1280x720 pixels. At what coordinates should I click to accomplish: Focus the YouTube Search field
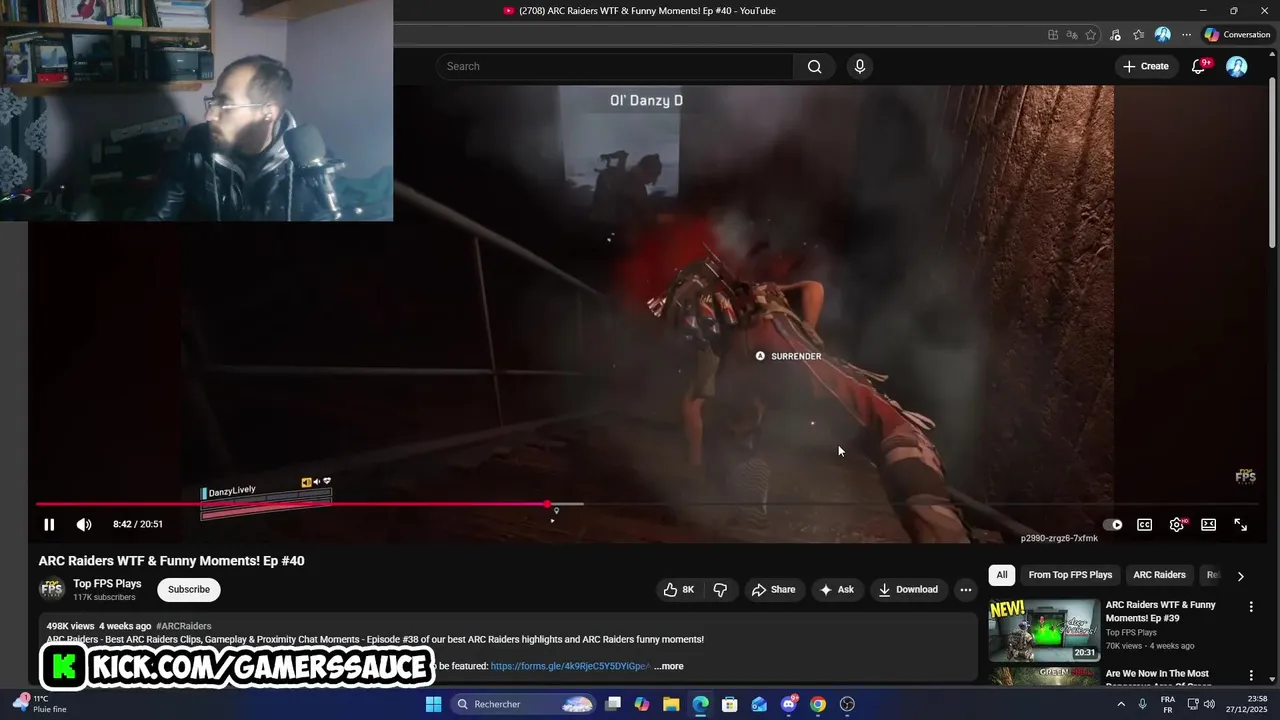[615, 66]
